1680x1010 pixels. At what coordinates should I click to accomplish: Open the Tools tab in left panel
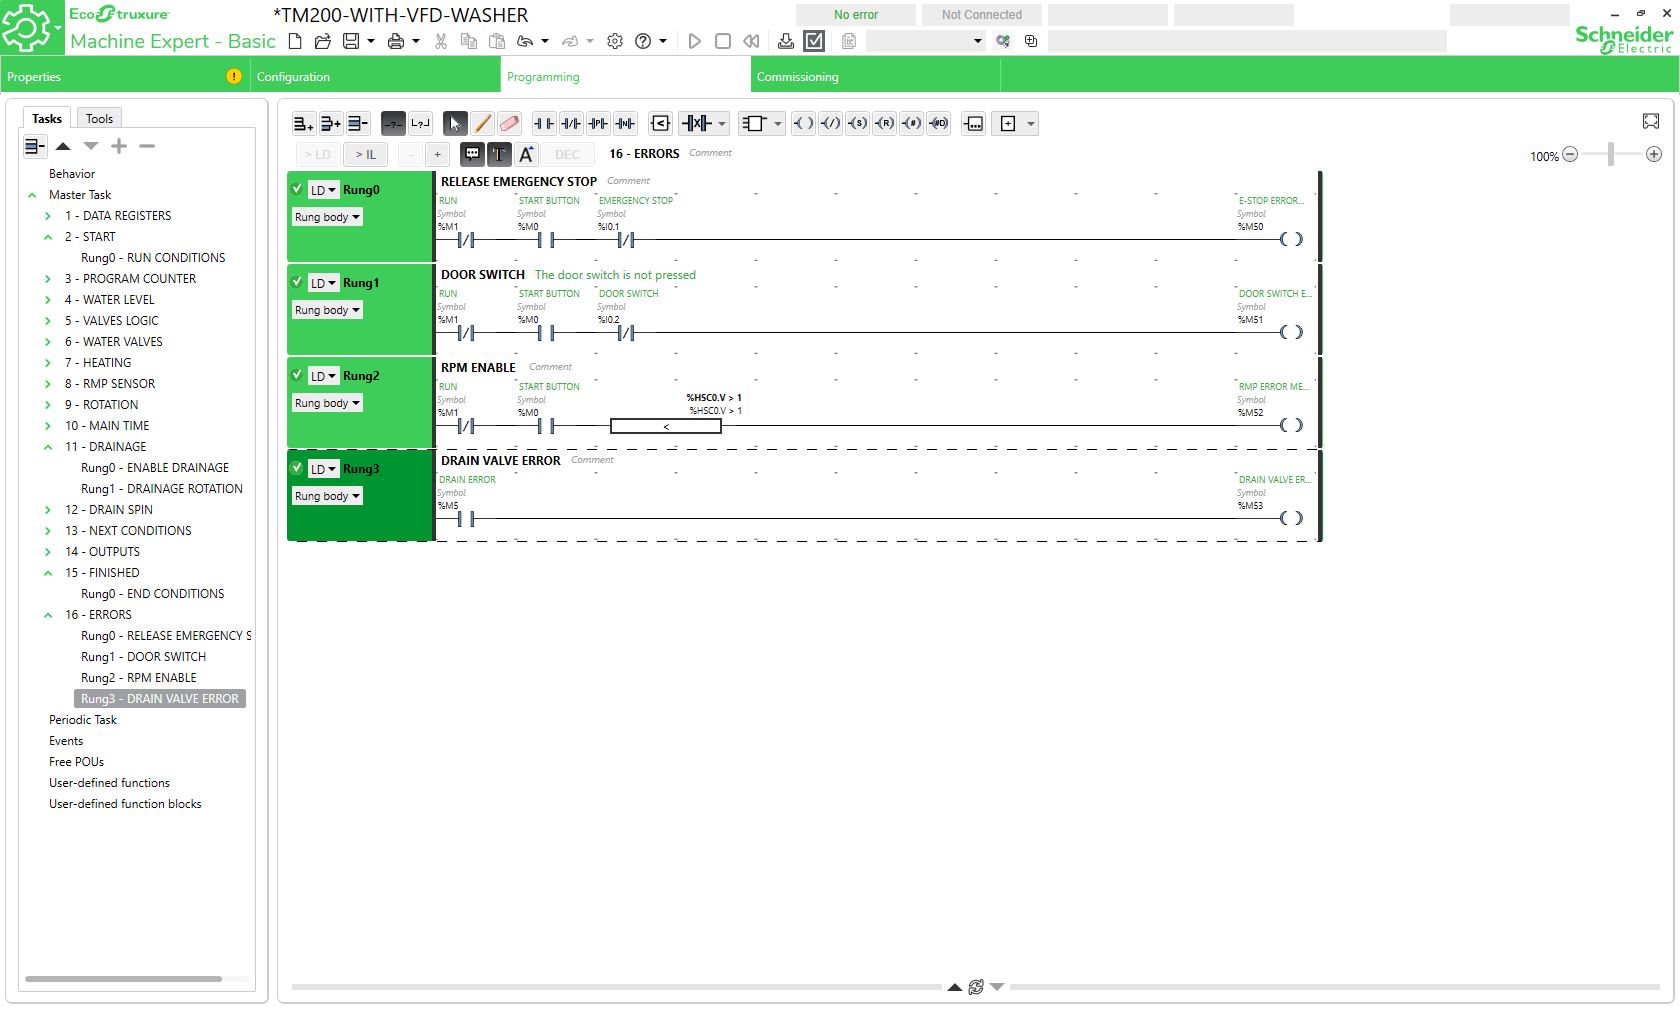coord(99,118)
